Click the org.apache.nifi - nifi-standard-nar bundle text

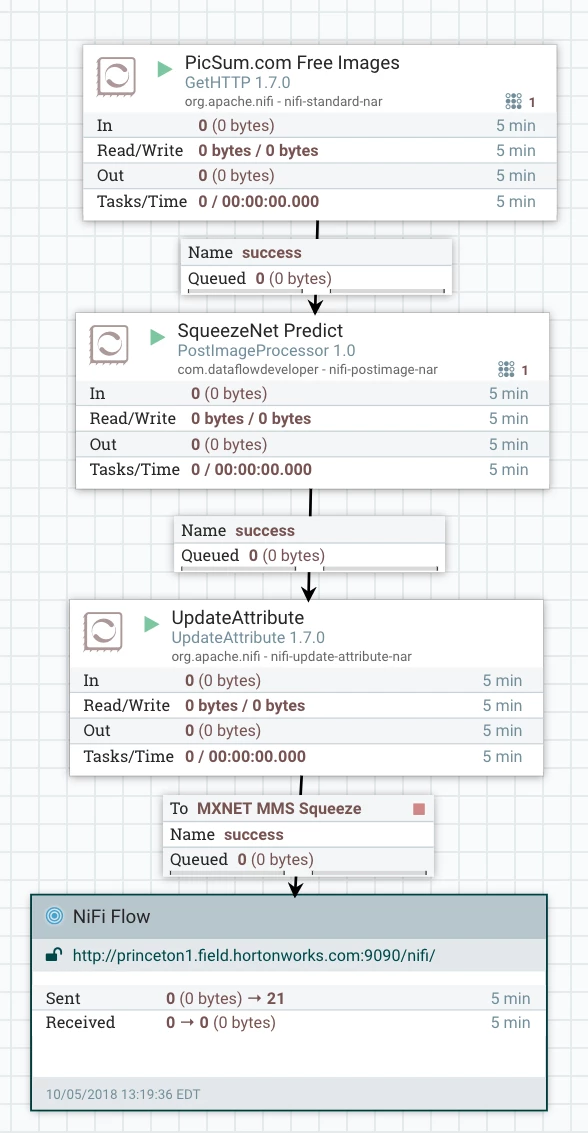pos(283,102)
